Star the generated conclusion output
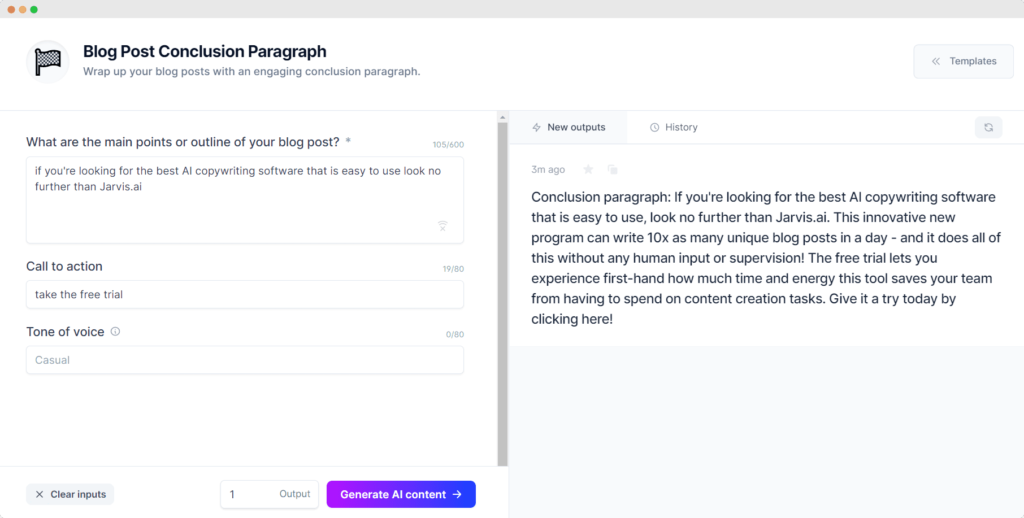This screenshot has width=1024, height=518. 588,169
